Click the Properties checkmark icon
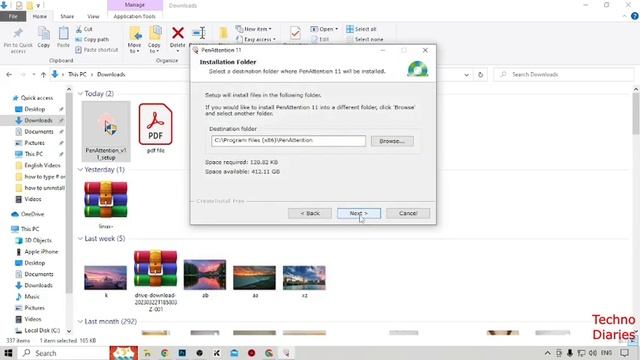This screenshot has width=640, height=360. pos(295,33)
